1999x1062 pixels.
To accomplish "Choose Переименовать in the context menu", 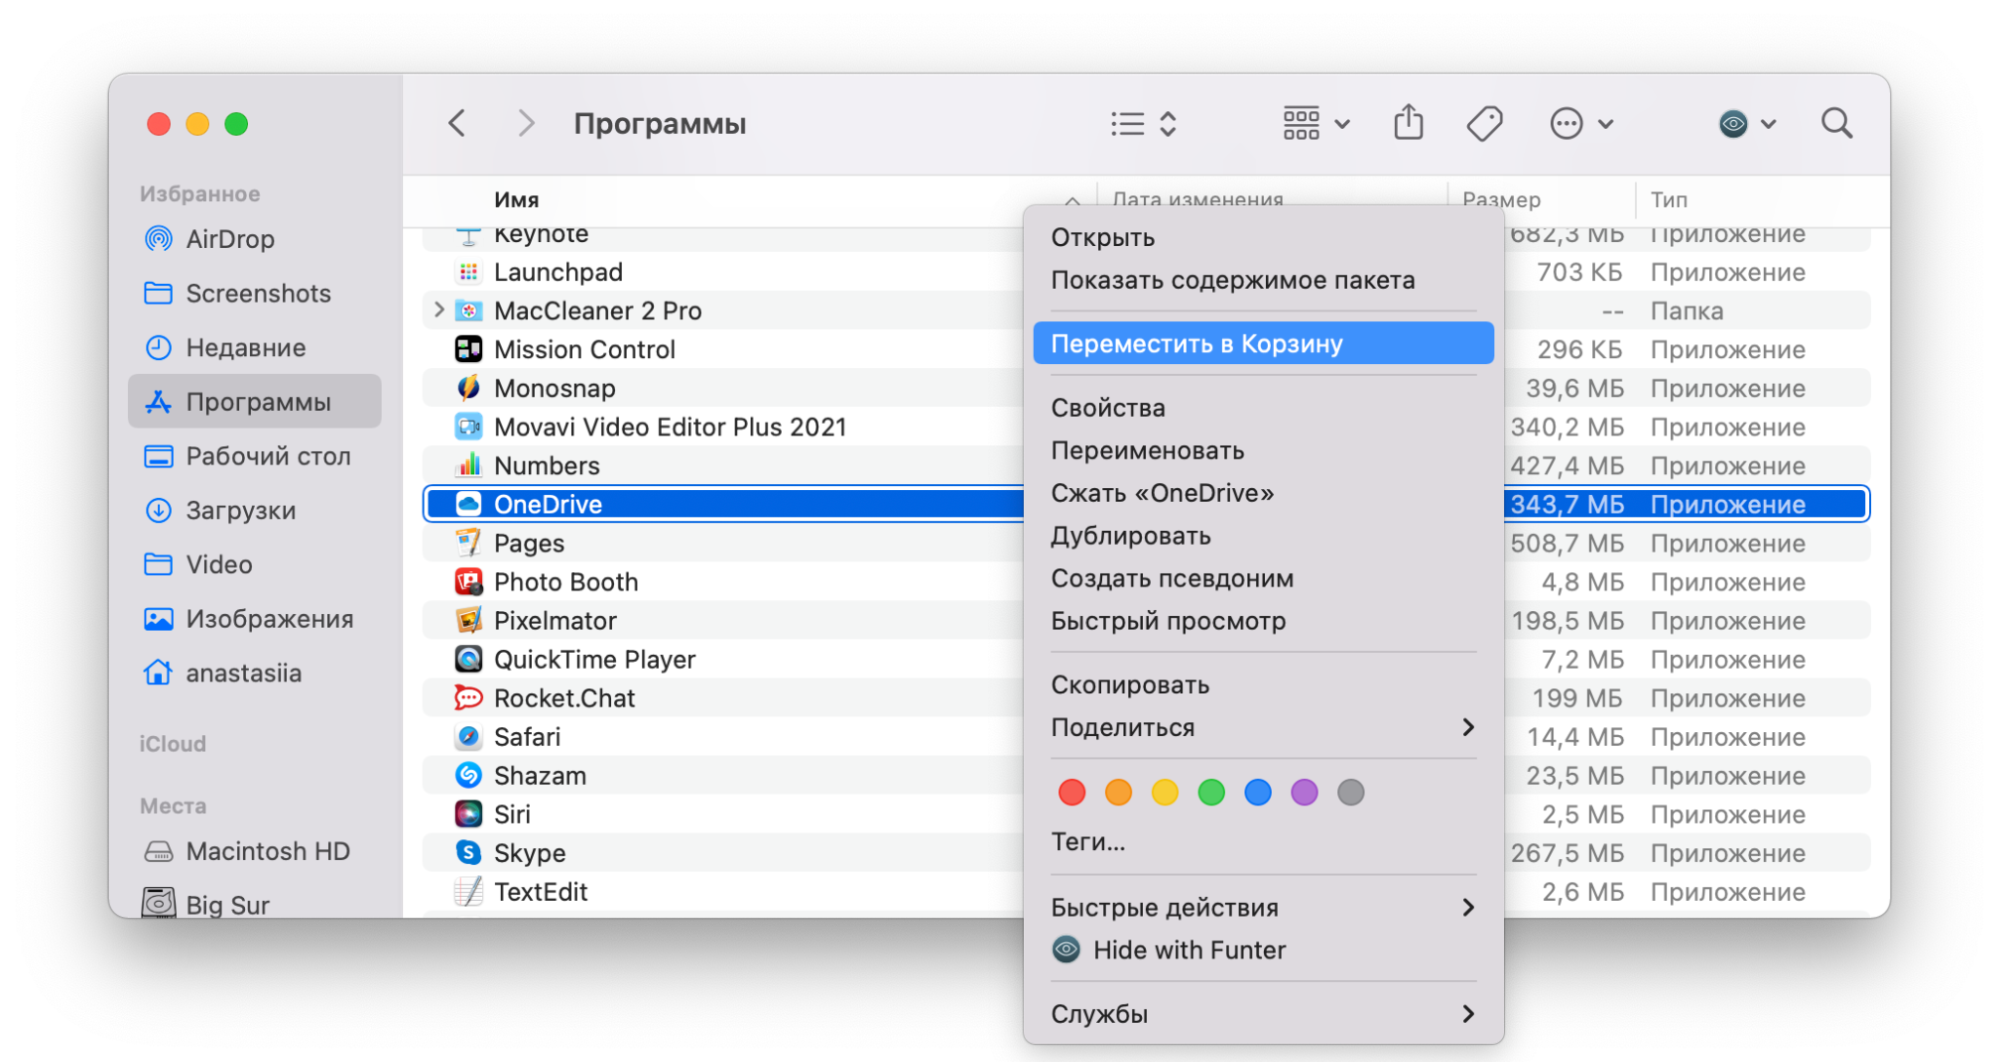I will (x=1263, y=451).
